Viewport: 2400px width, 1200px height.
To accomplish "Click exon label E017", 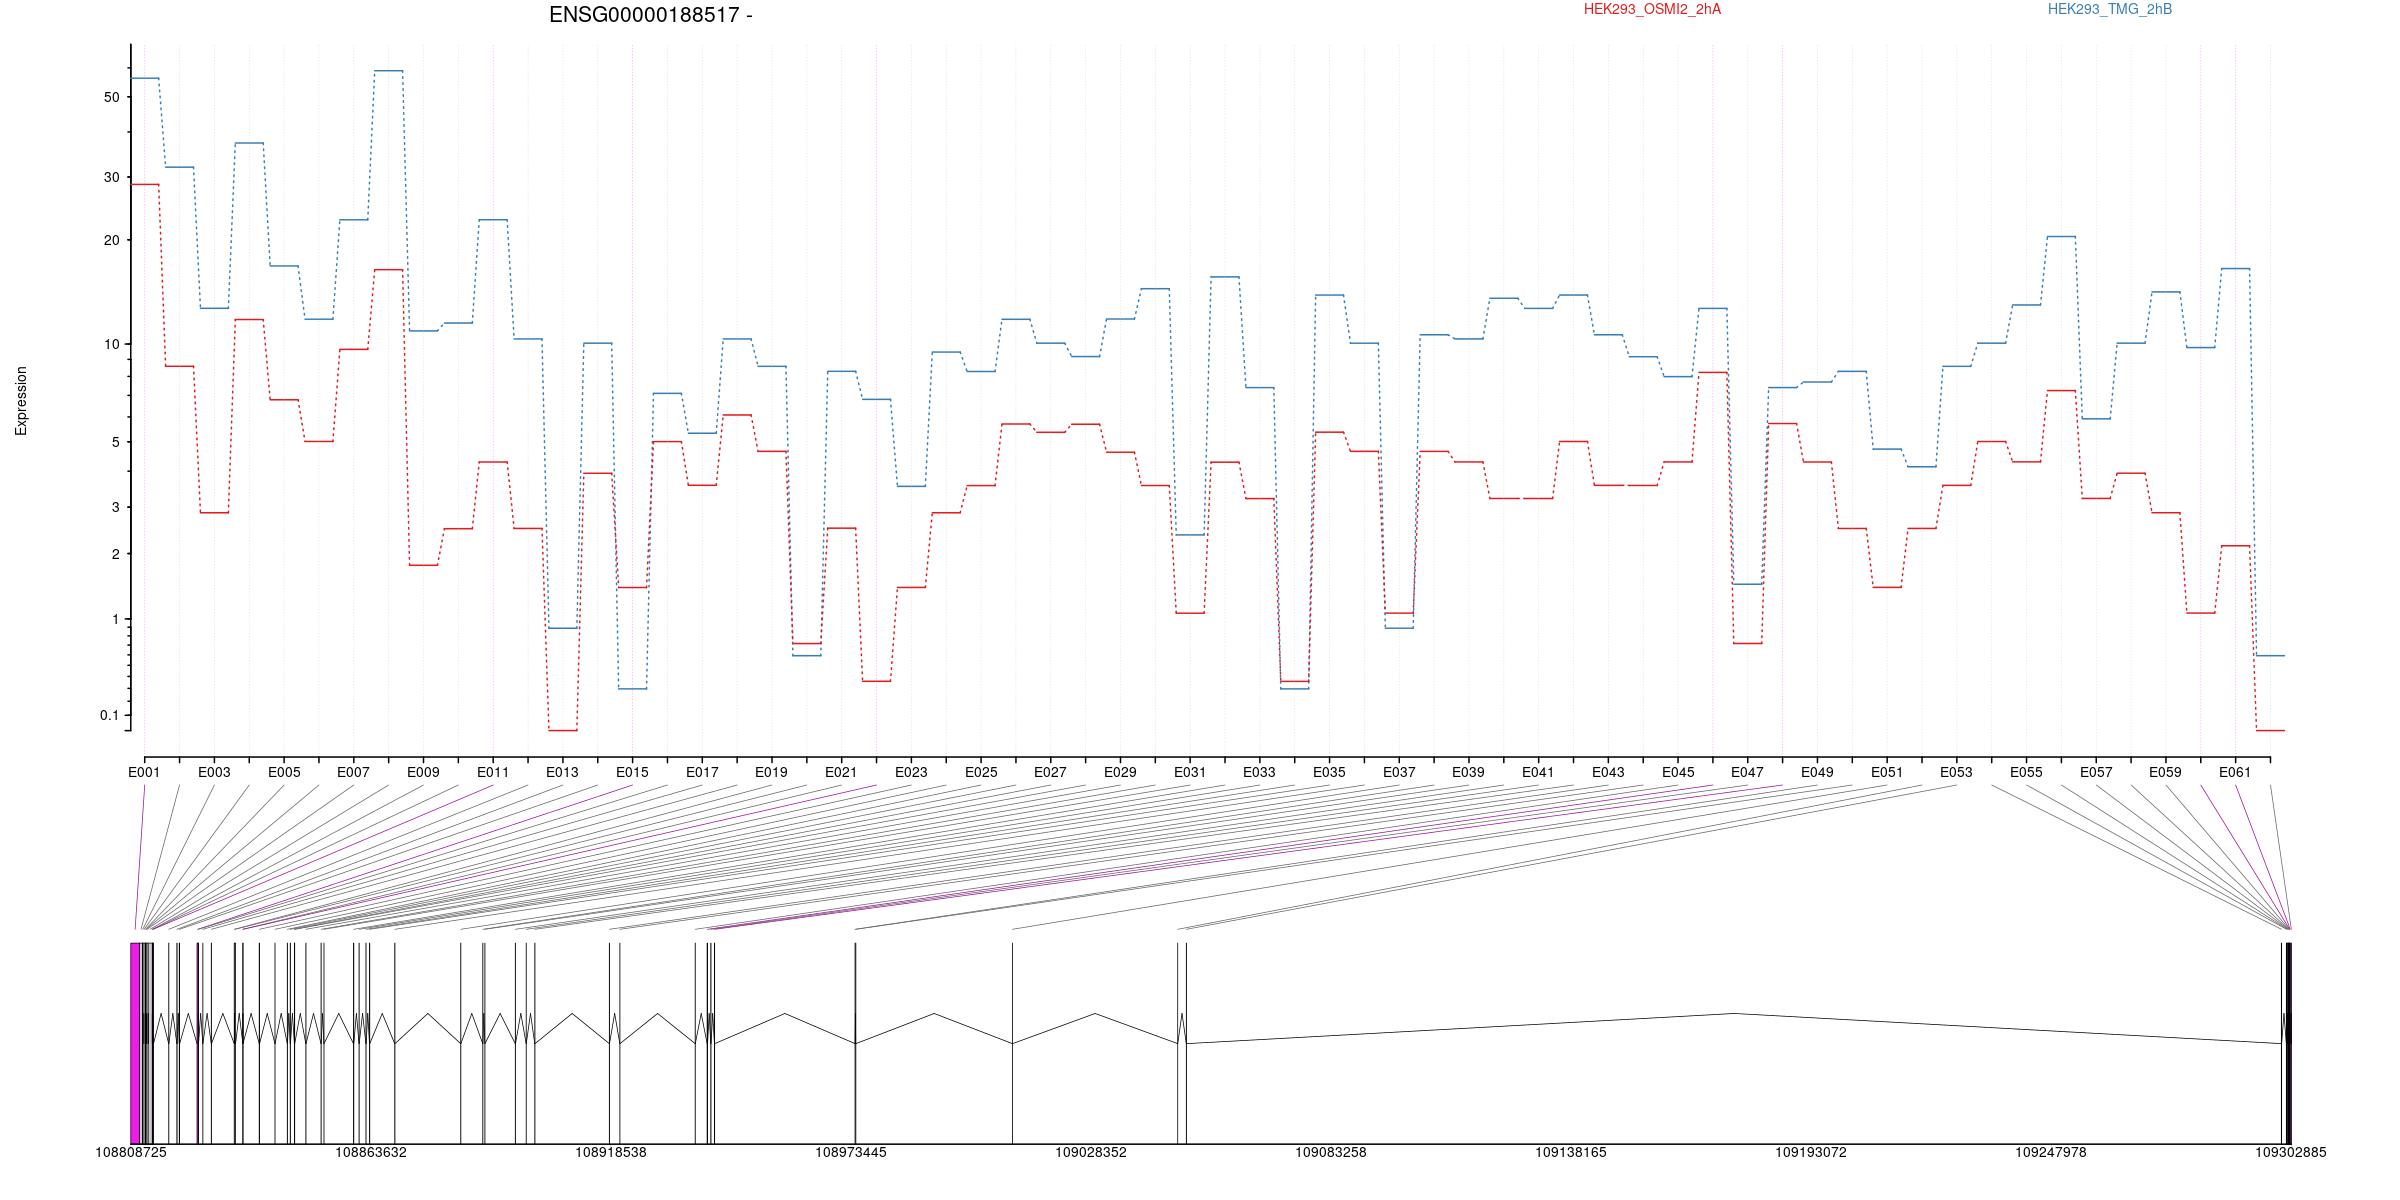I will (x=702, y=772).
